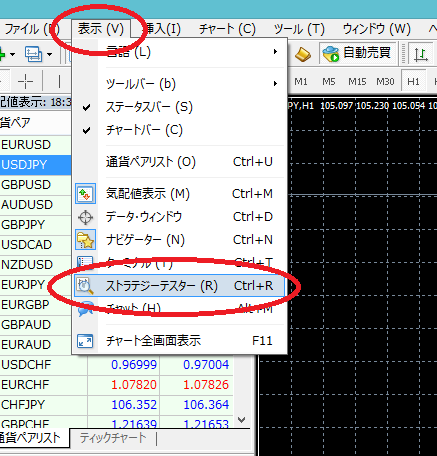This screenshot has width=437, height=456.
Task: Select EURCHF row in market watch
Action: click(x=117, y=385)
